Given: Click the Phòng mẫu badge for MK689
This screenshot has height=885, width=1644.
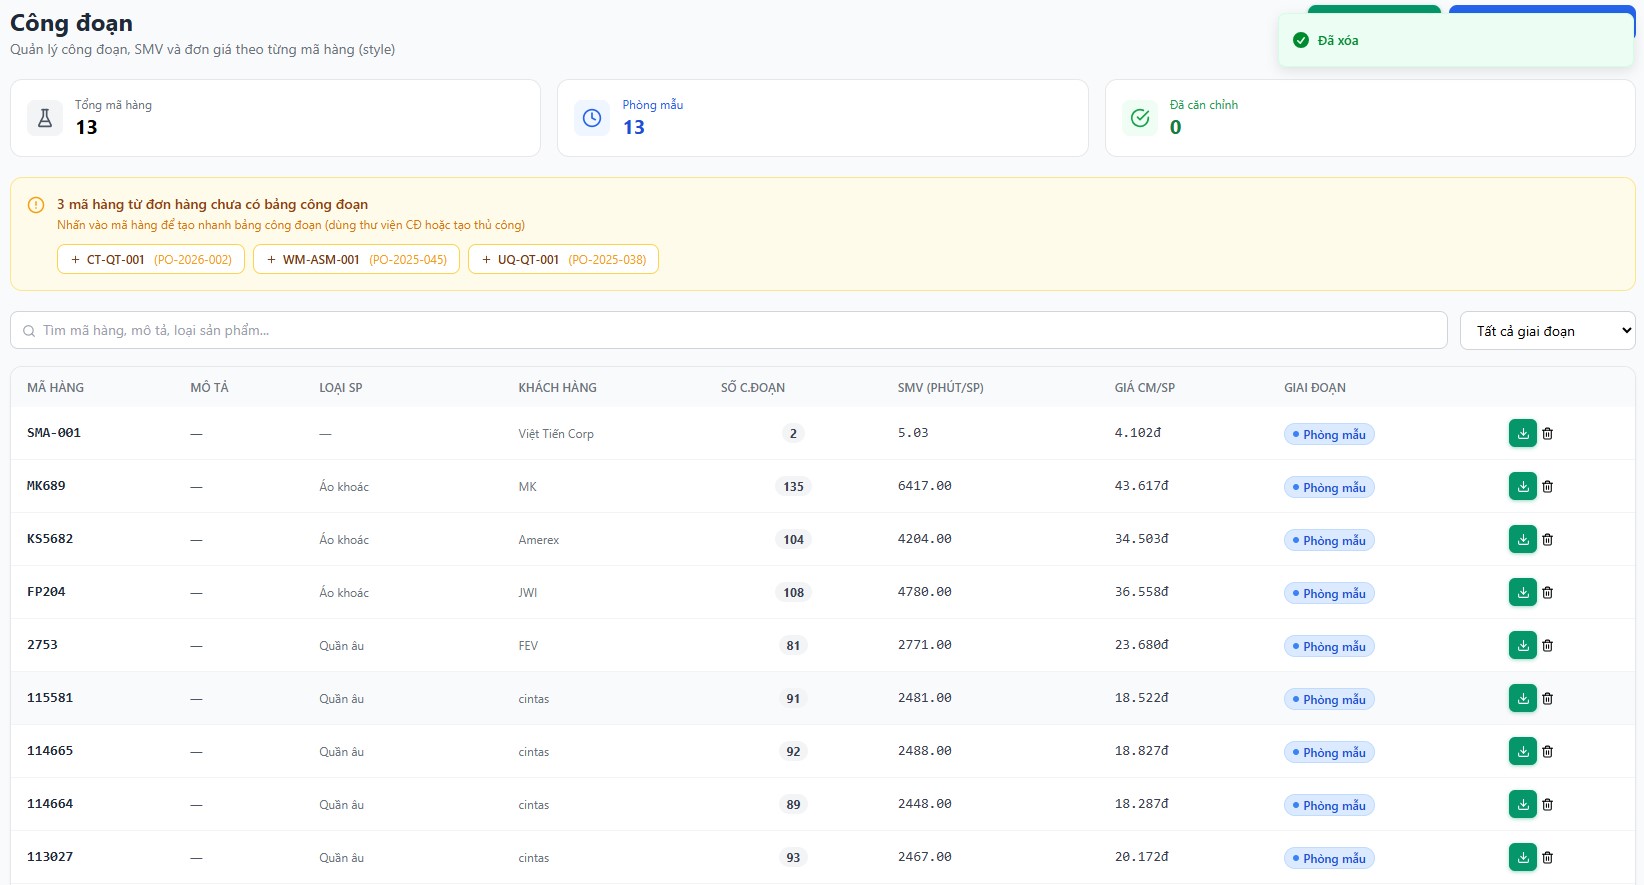Looking at the screenshot, I should tap(1329, 487).
